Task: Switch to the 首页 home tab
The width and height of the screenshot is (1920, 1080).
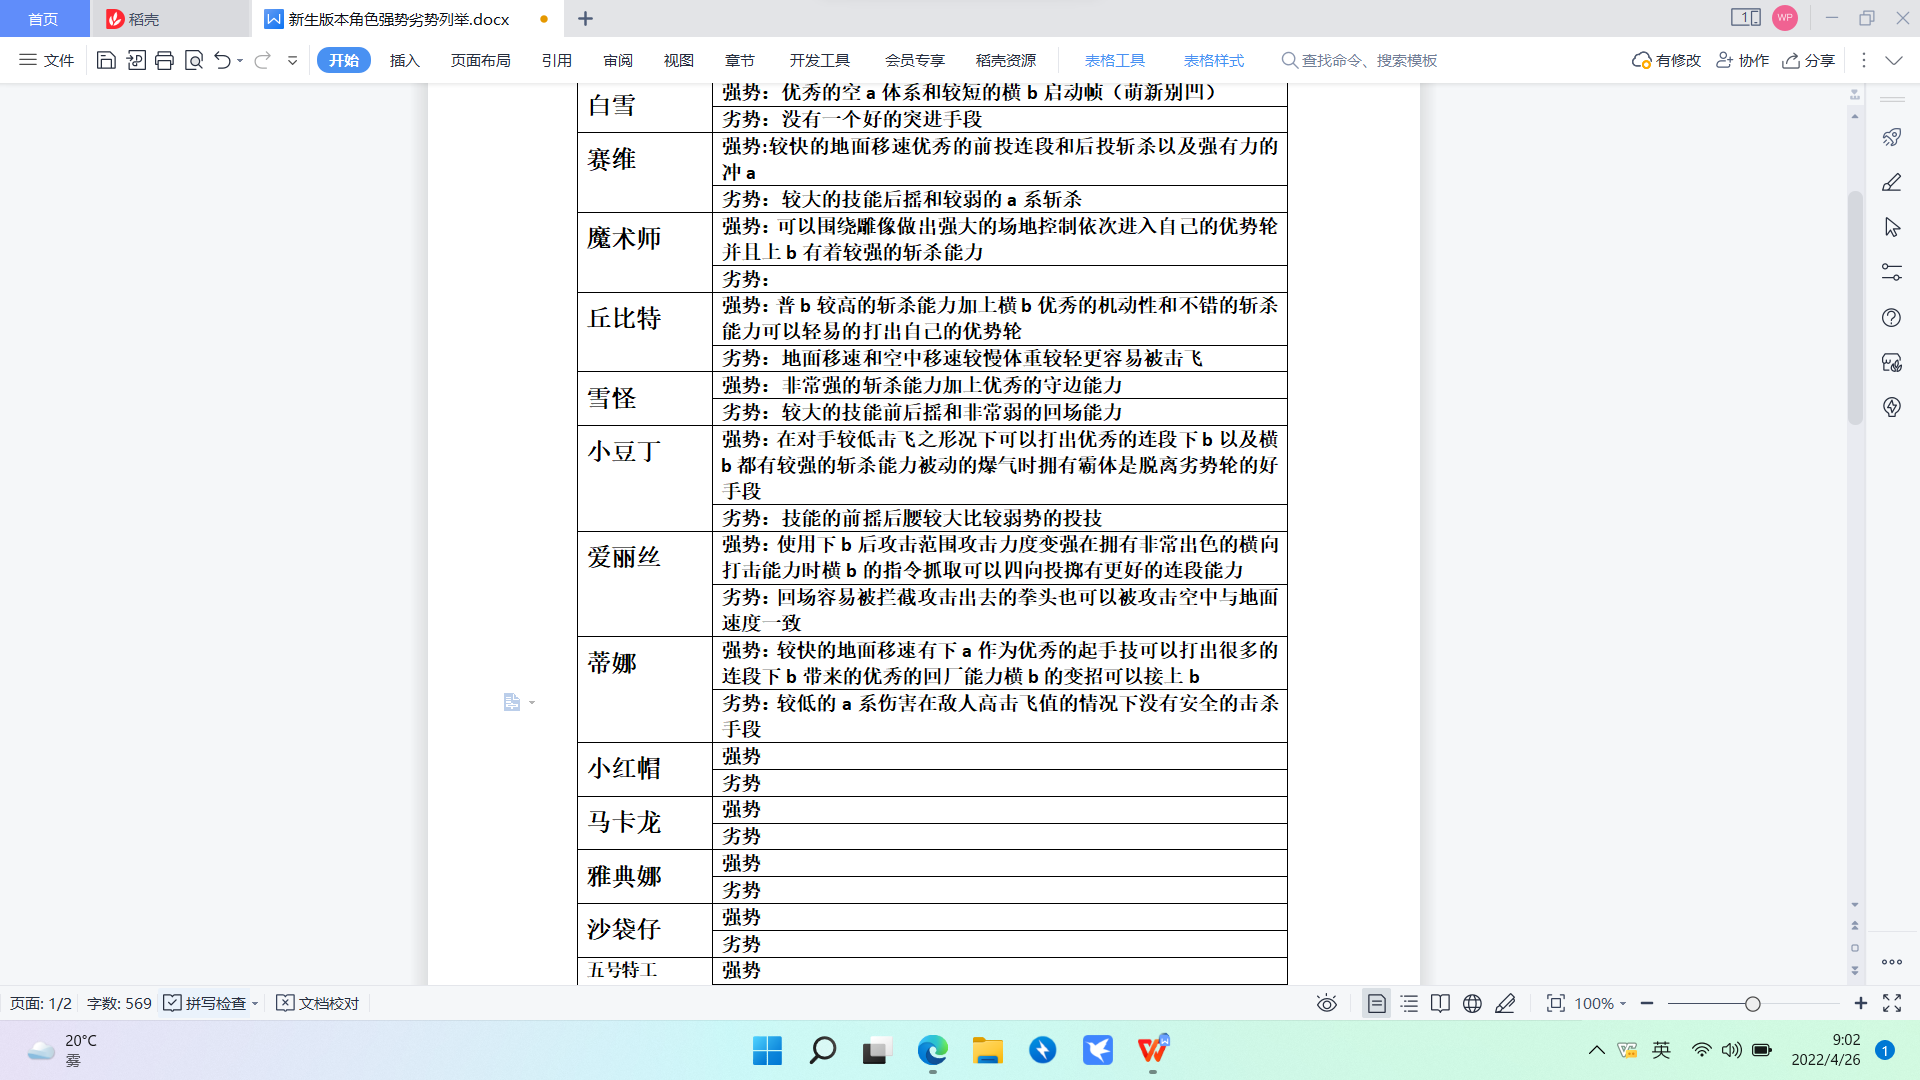Action: point(44,19)
